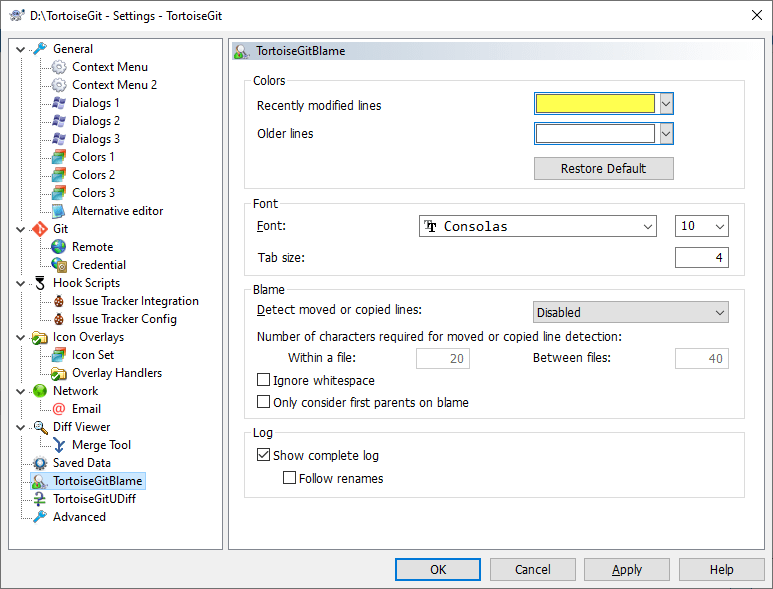
Task: Click the Colors 2 palette icon
Action: tap(59, 175)
